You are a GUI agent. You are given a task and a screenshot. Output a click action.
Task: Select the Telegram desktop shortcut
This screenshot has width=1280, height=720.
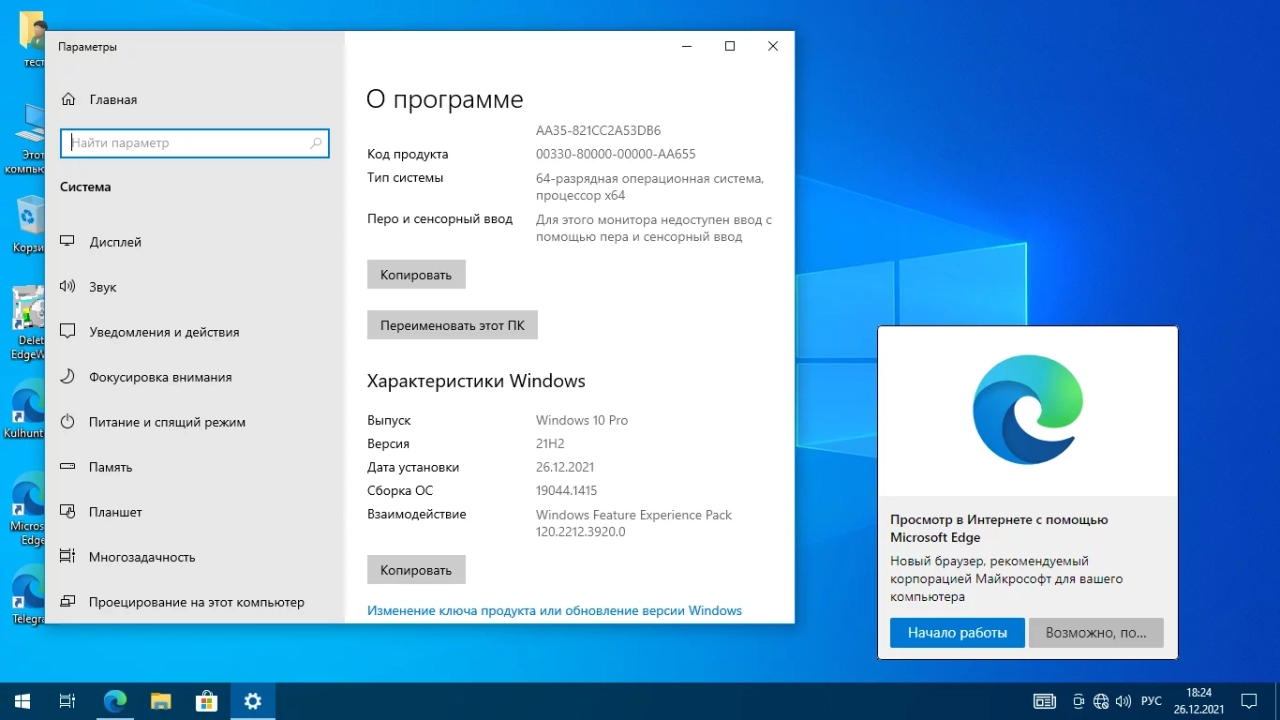30,596
